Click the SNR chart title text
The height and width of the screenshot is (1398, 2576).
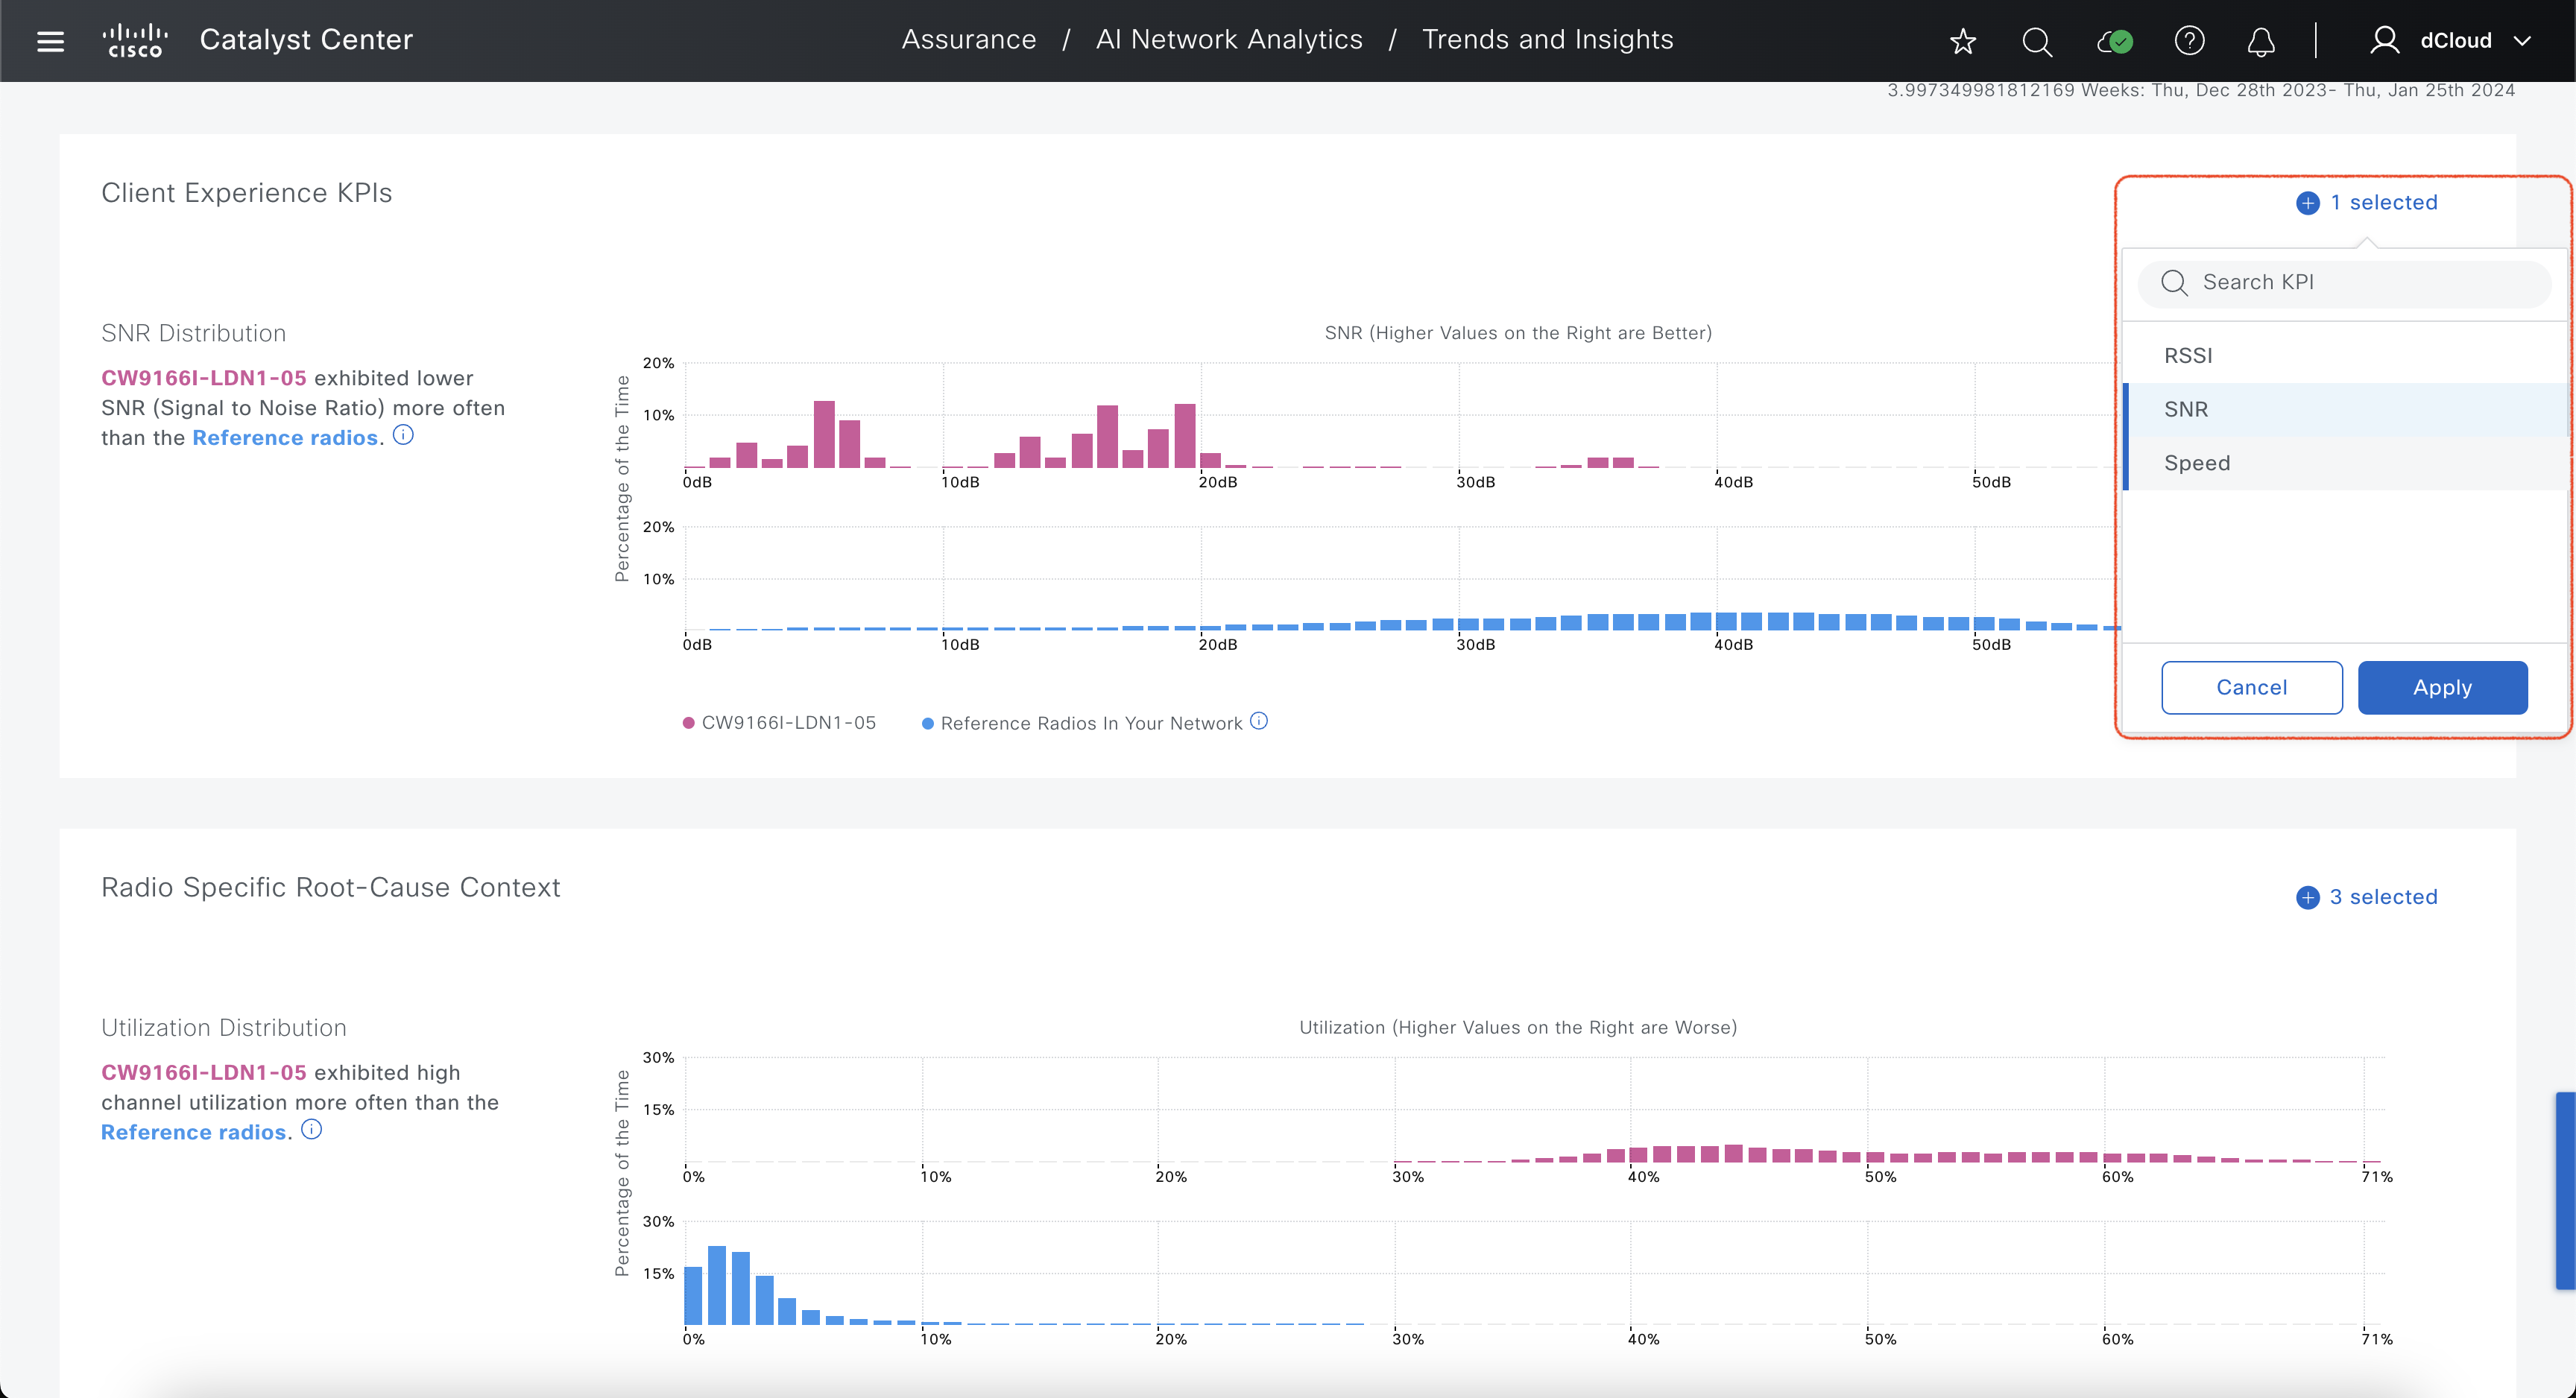coord(1518,333)
